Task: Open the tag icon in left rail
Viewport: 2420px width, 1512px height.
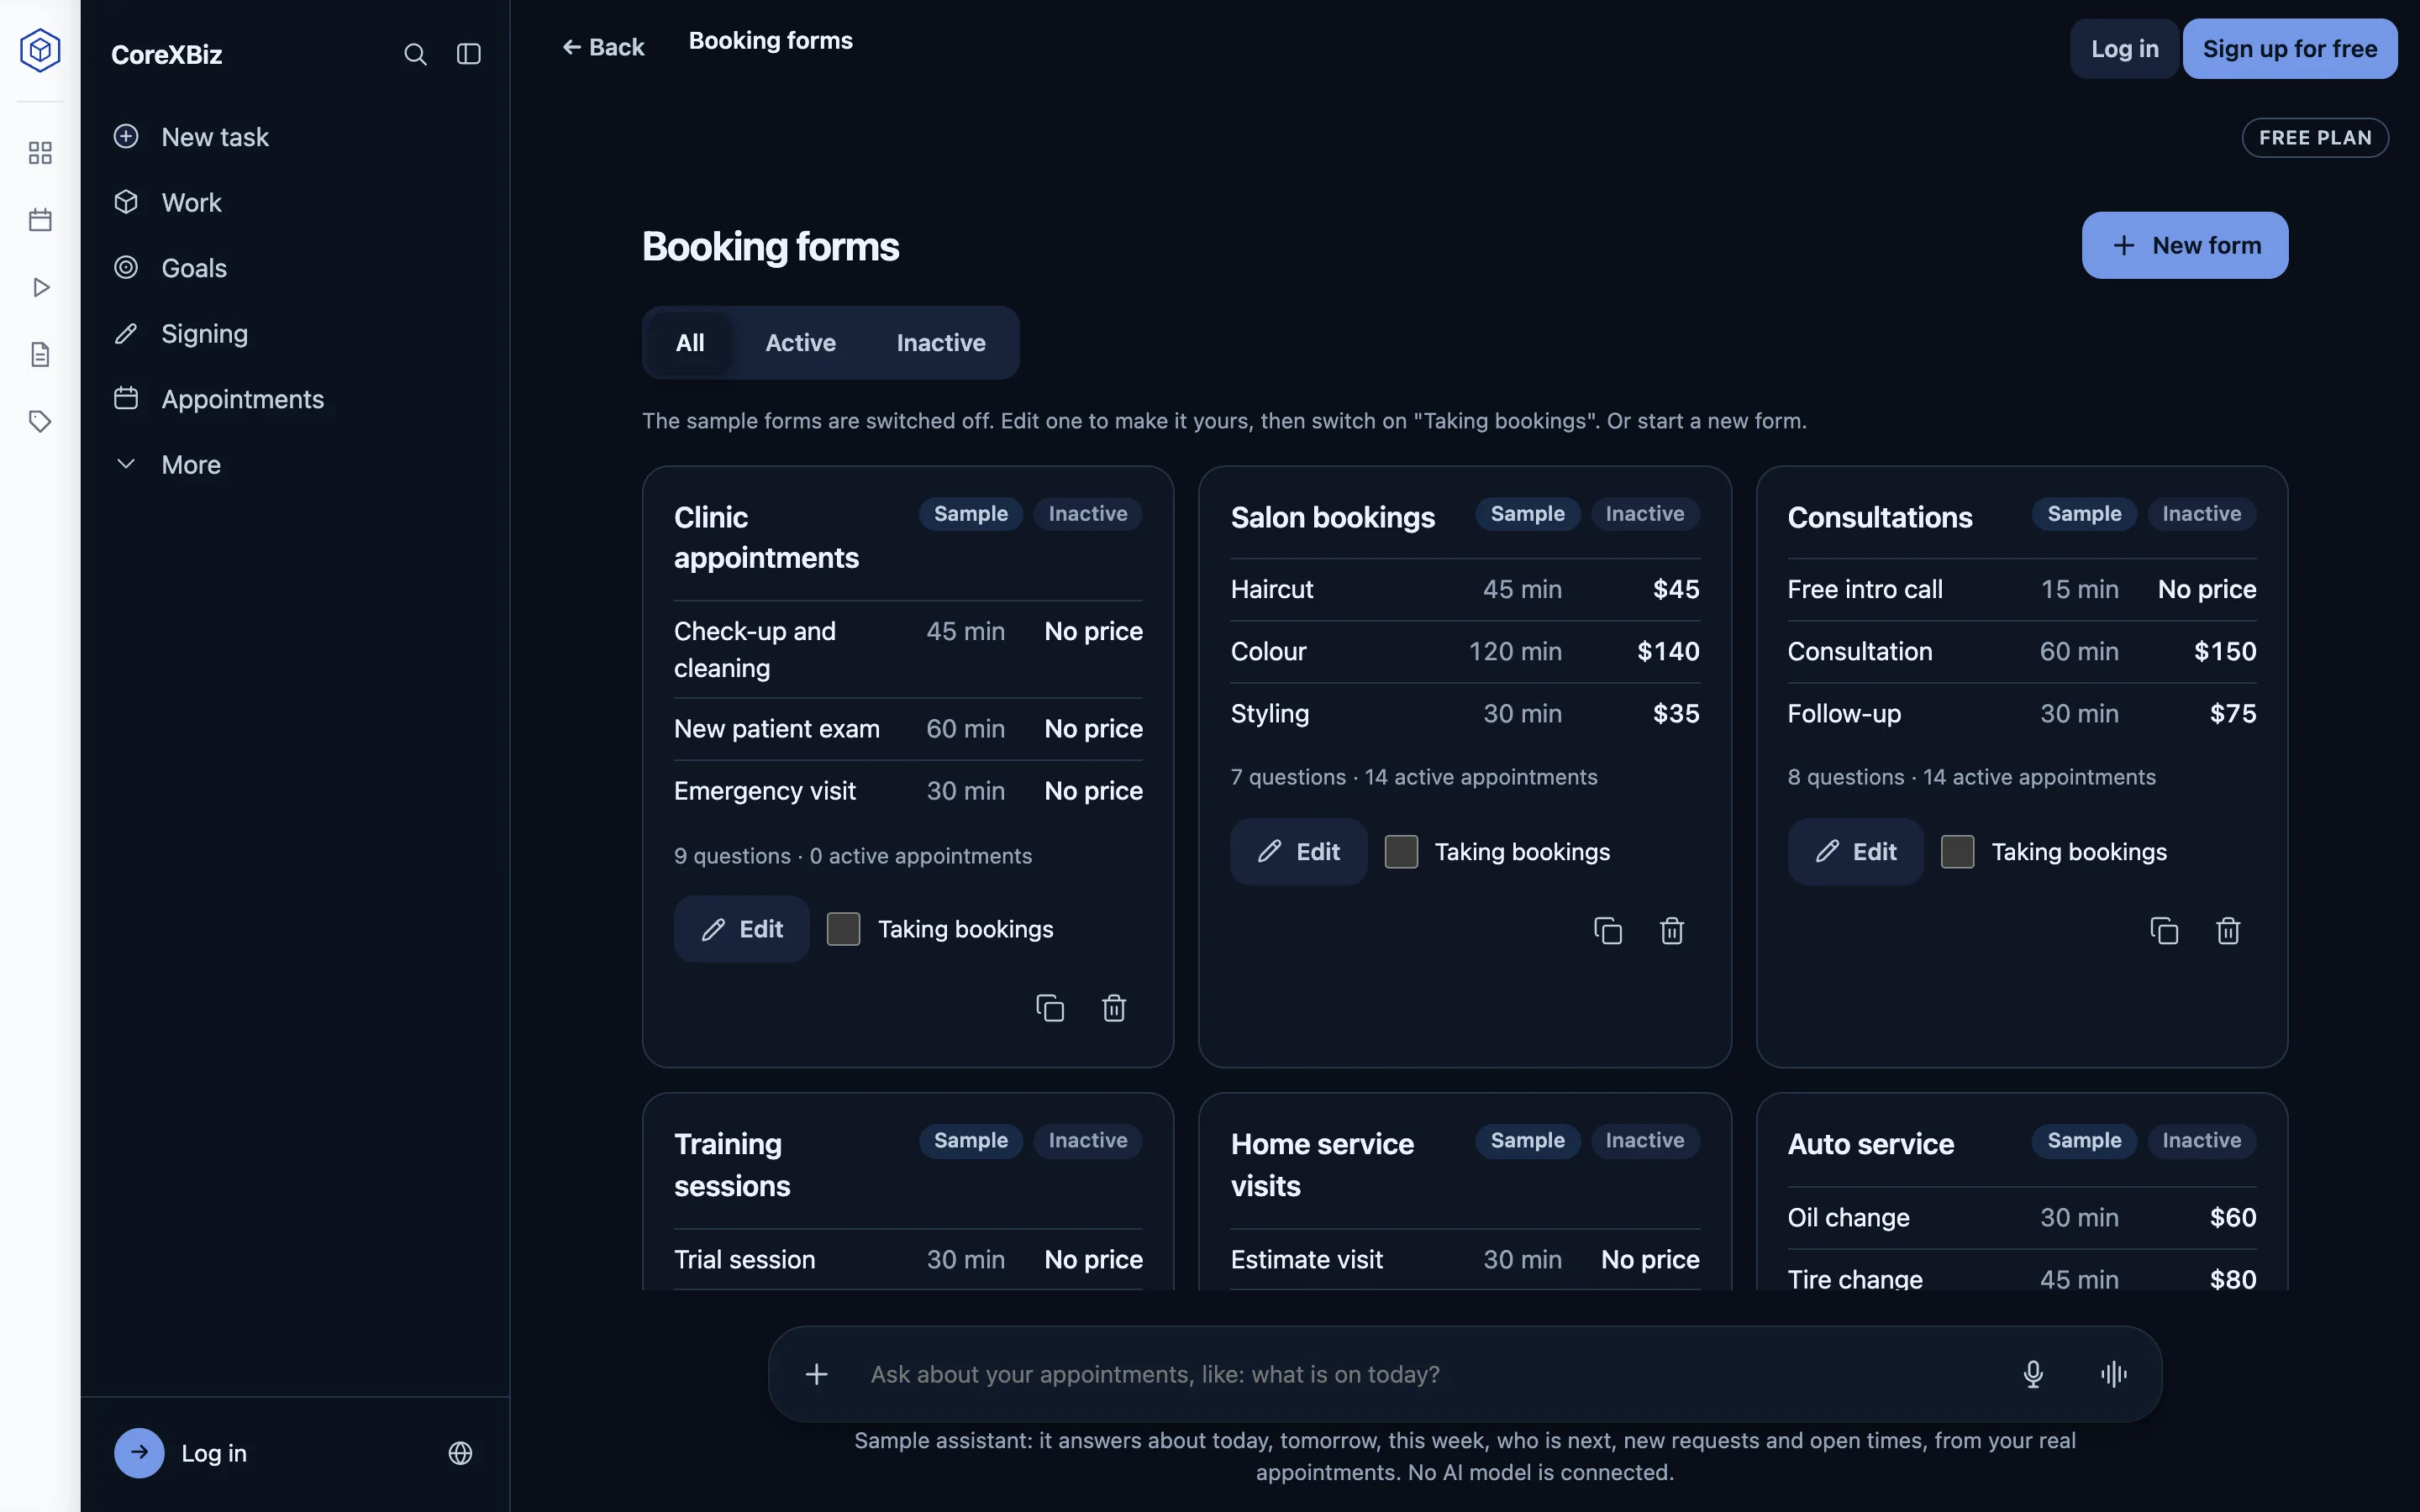Action: 40,421
